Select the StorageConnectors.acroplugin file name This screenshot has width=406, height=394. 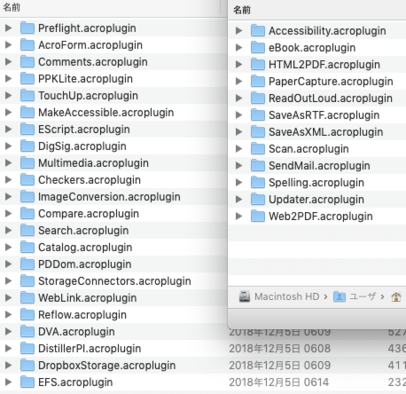(114, 281)
